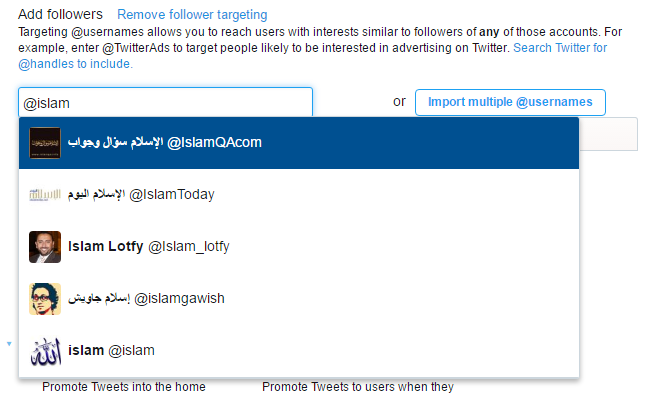Click Remove follower targeting link

point(192,15)
